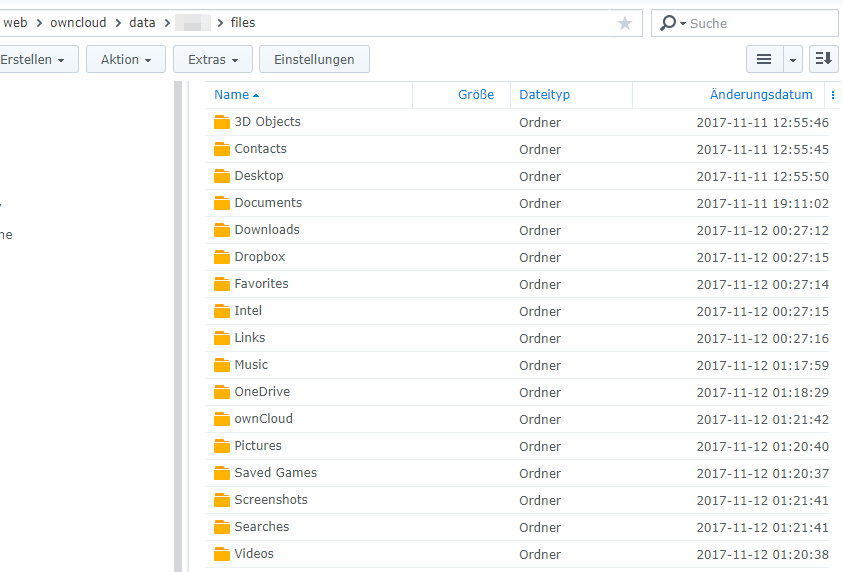Screen dimensions: 843x572
Task: Open the Aktion dropdown menu
Action: point(125,60)
